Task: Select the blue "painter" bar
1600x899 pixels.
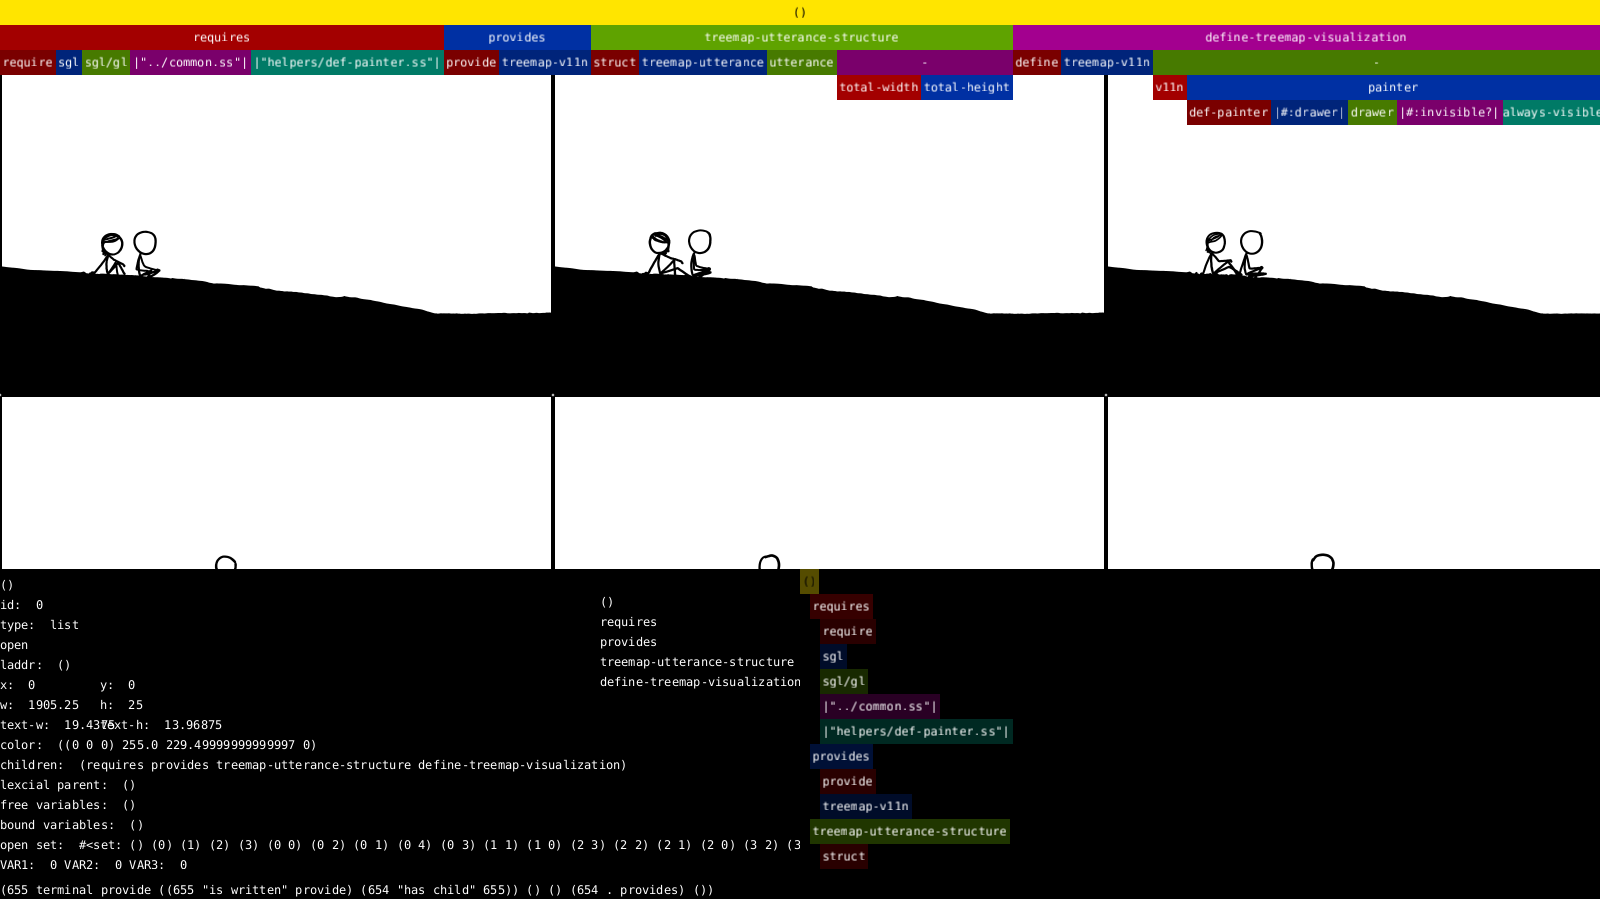Action: [x=1392, y=87]
